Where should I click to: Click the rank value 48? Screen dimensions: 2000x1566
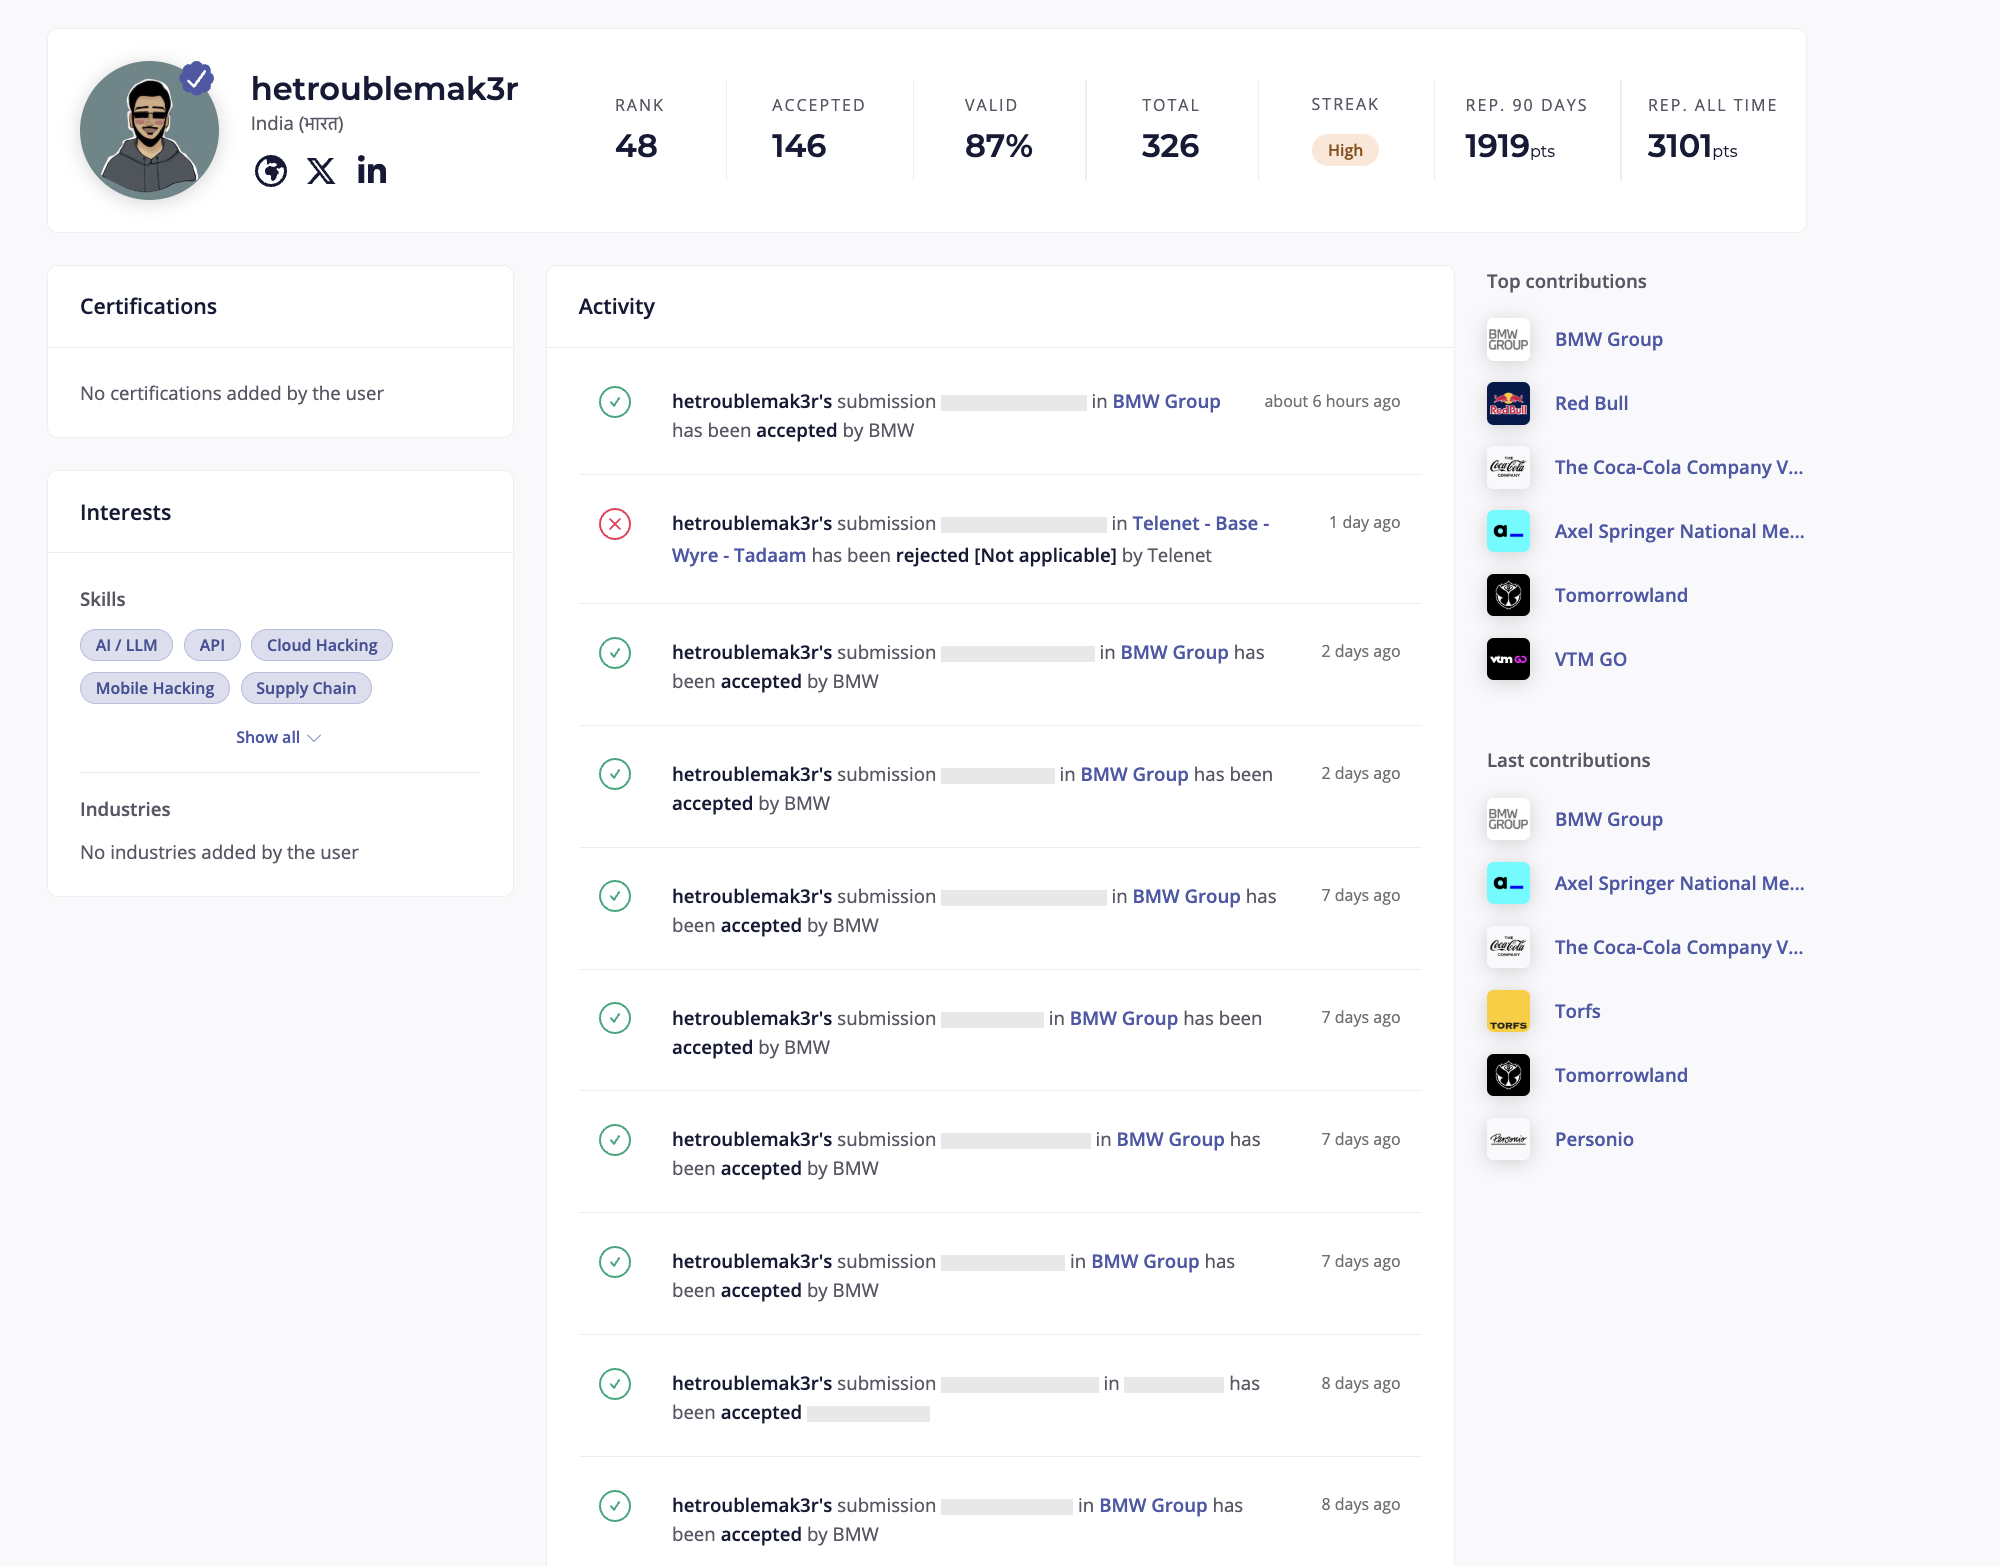tap(636, 146)
